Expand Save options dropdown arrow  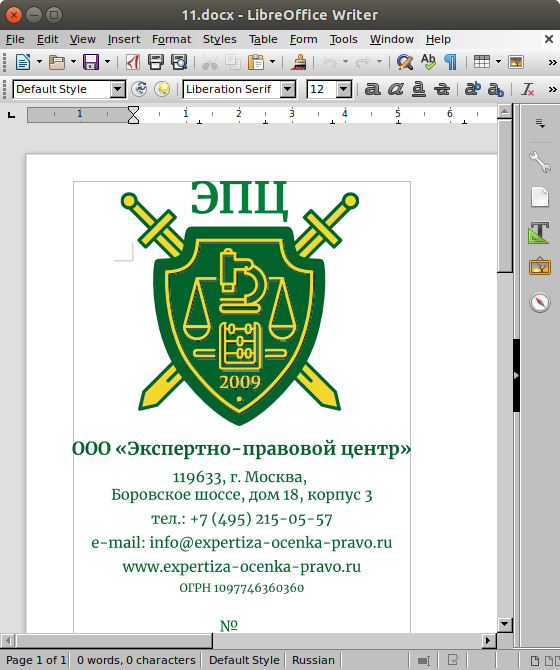(x=107, y=62)
